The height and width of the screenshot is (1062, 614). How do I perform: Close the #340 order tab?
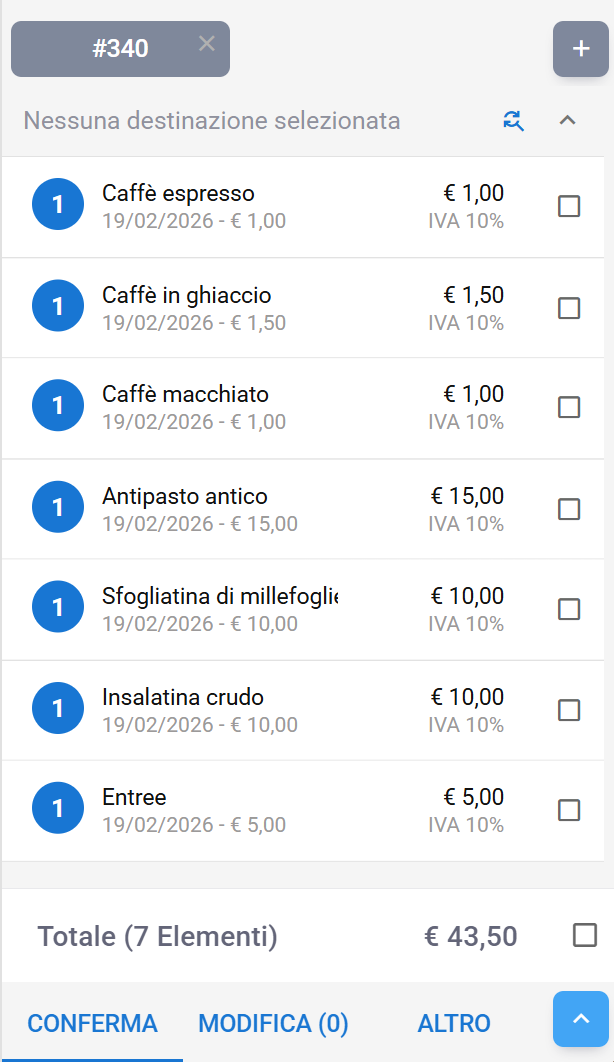206,43
